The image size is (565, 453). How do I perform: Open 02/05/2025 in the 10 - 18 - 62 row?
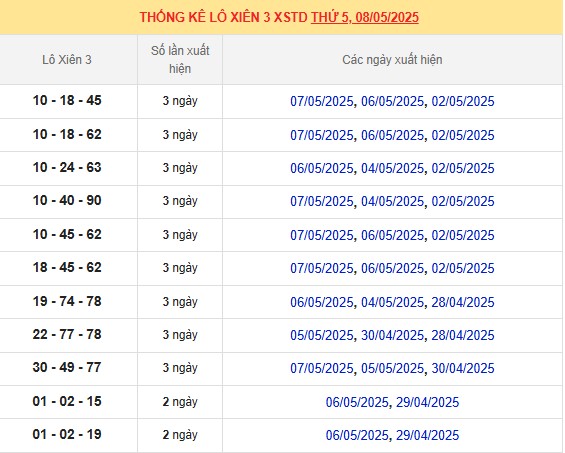click(463, 135)
